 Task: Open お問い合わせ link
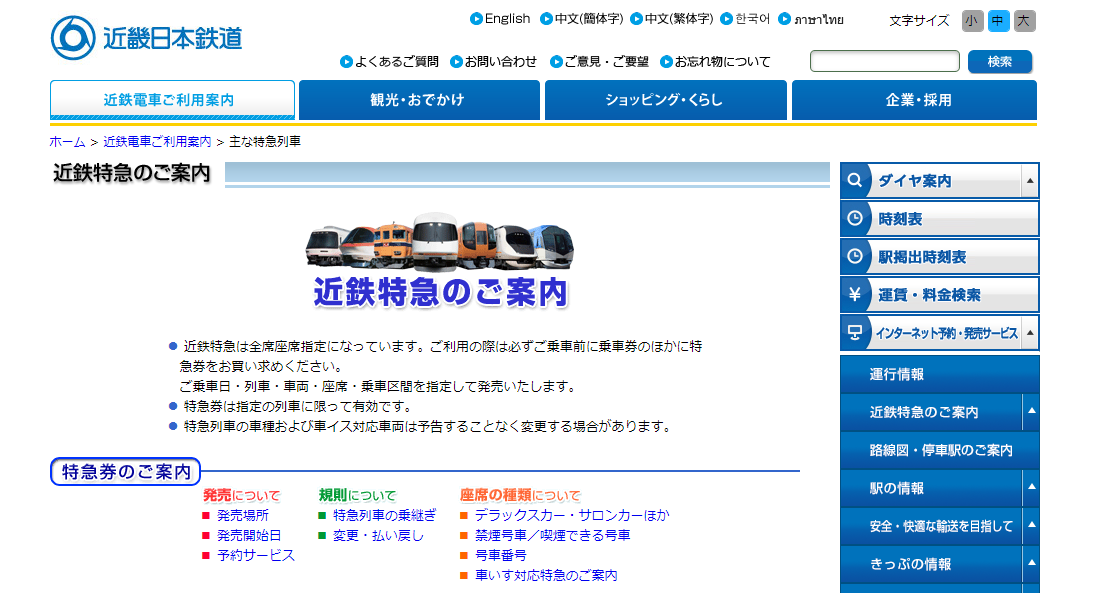(500, 62)
